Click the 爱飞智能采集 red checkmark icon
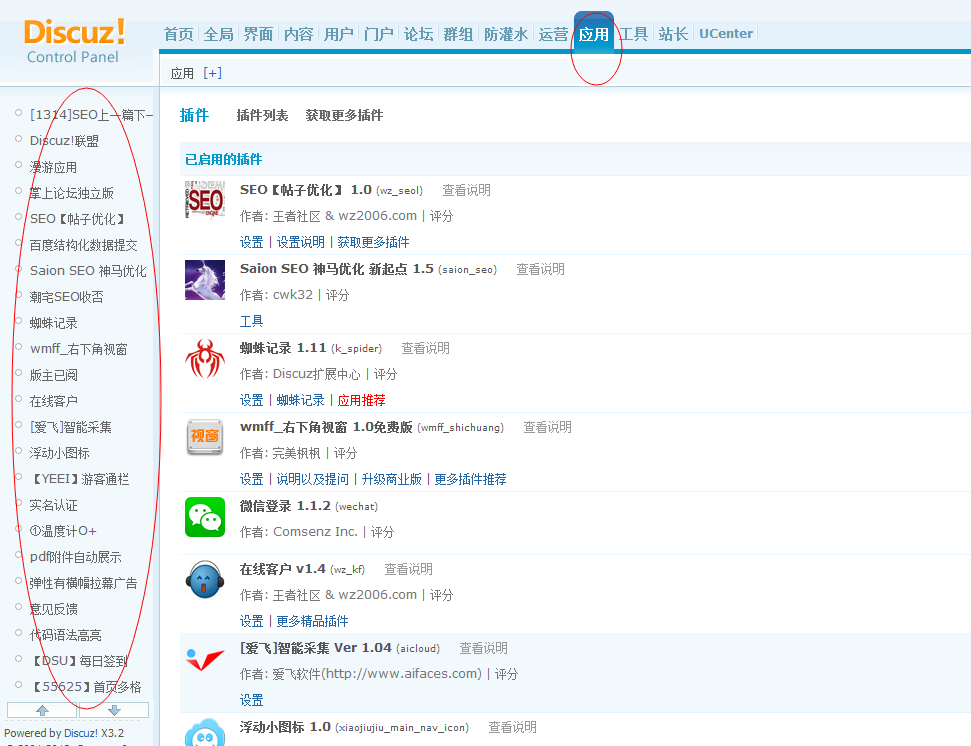This screenshot has height=746, width=971. pos(204,659)
